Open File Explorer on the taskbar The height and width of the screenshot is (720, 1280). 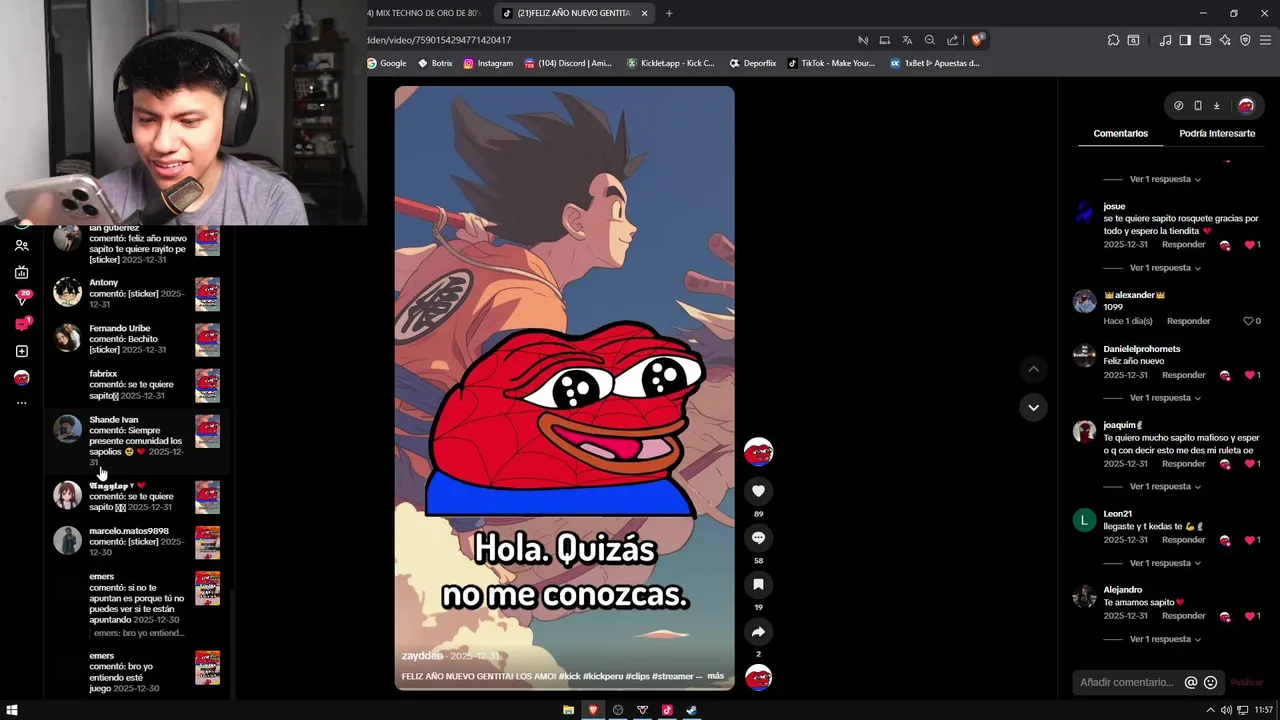tap(568, 710)
